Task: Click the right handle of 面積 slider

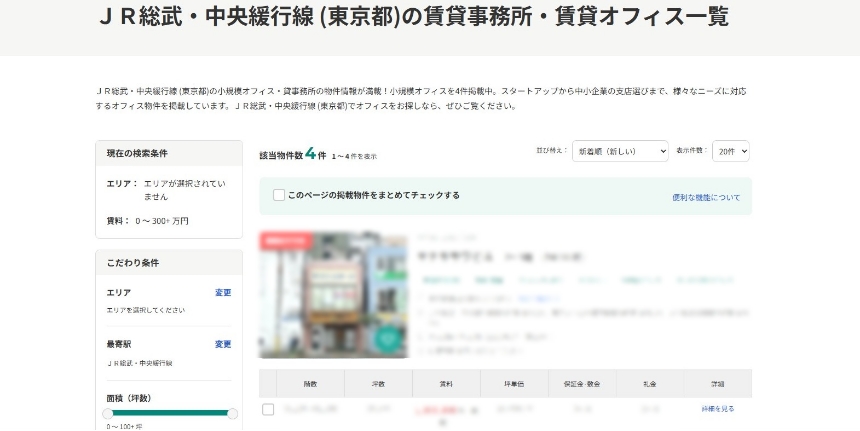Action: point(233,413)
